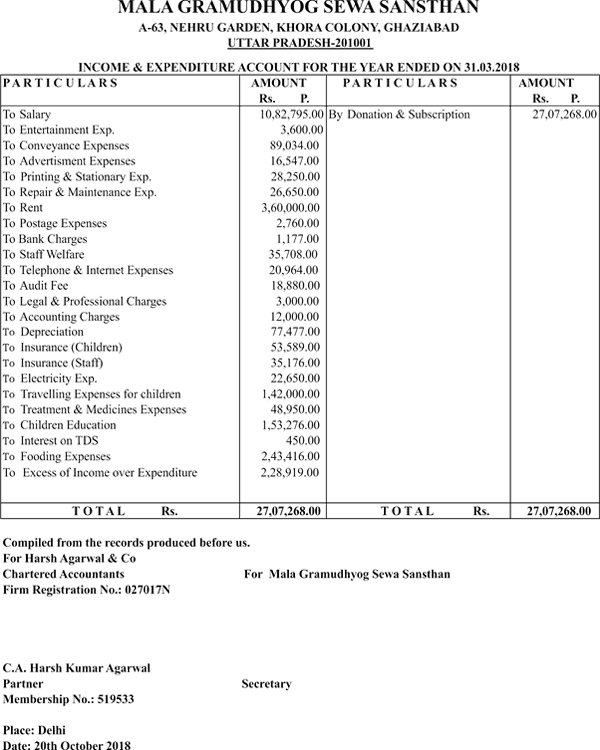Screen dimensions: 600x750
Task: Click the amount 3,600.00
Action: [301, 130]
